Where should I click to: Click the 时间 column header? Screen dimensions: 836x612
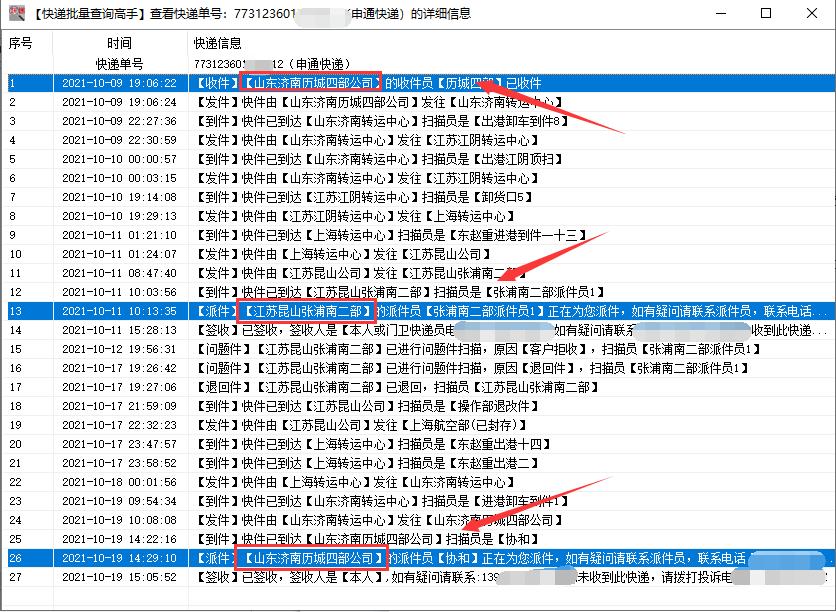click(120, 44)
